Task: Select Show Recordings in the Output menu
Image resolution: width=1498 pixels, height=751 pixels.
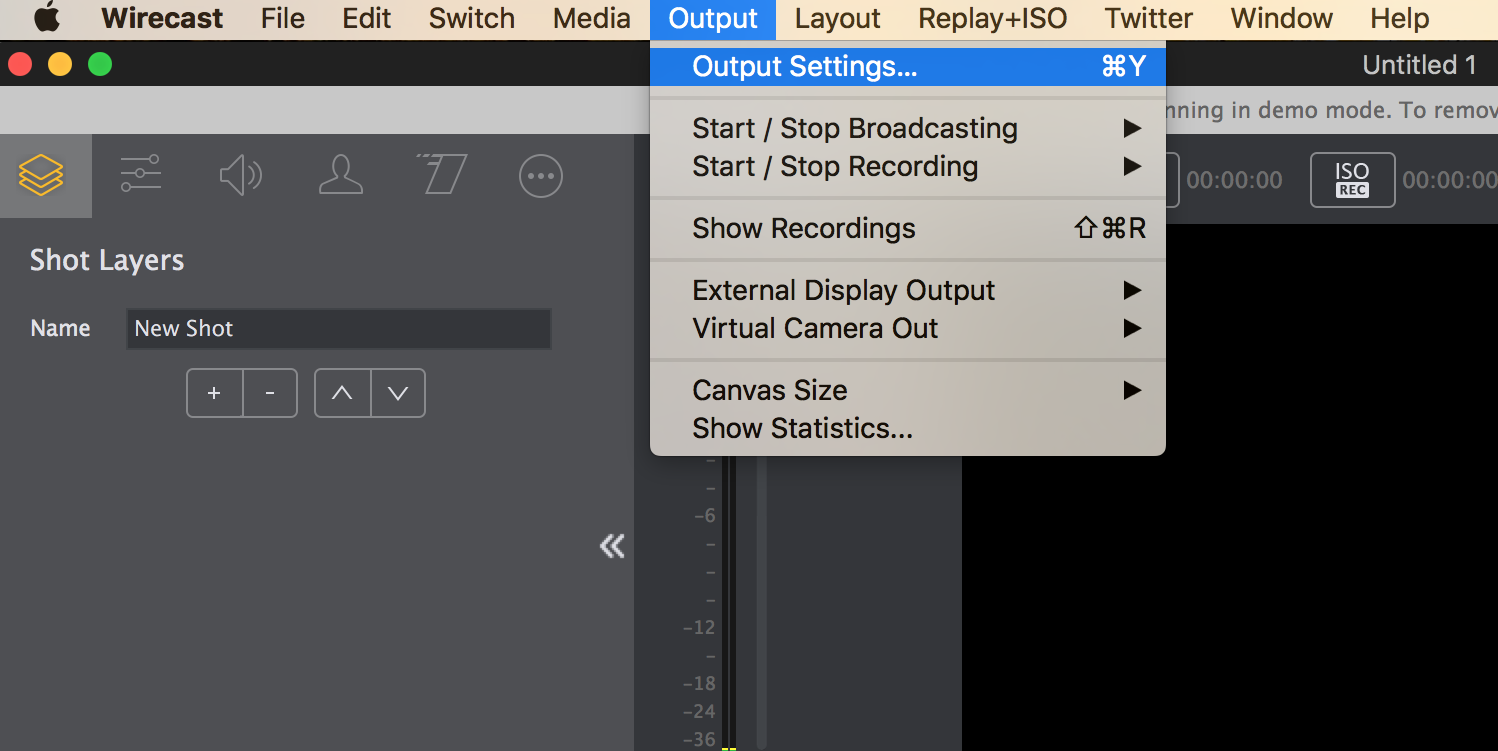Action: click(908, 229)
